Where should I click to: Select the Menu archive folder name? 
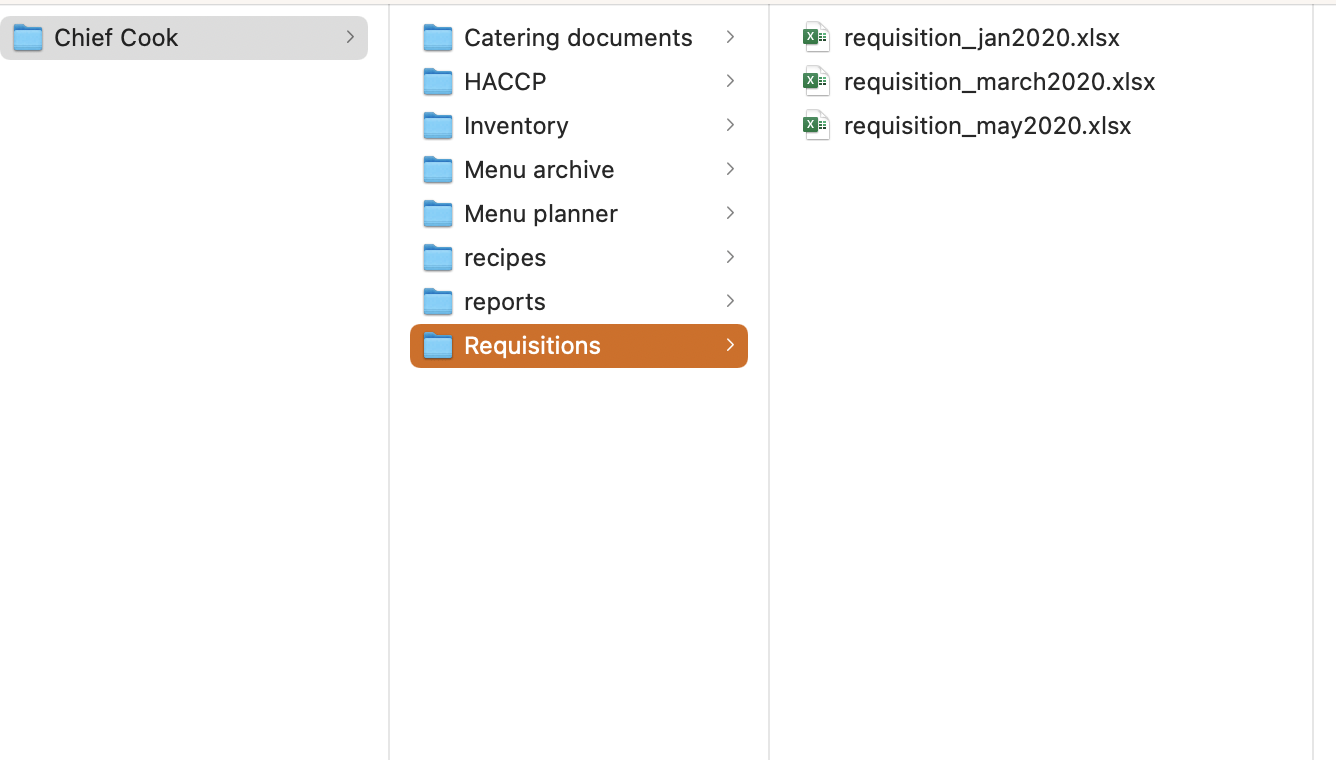coord(539,170)
